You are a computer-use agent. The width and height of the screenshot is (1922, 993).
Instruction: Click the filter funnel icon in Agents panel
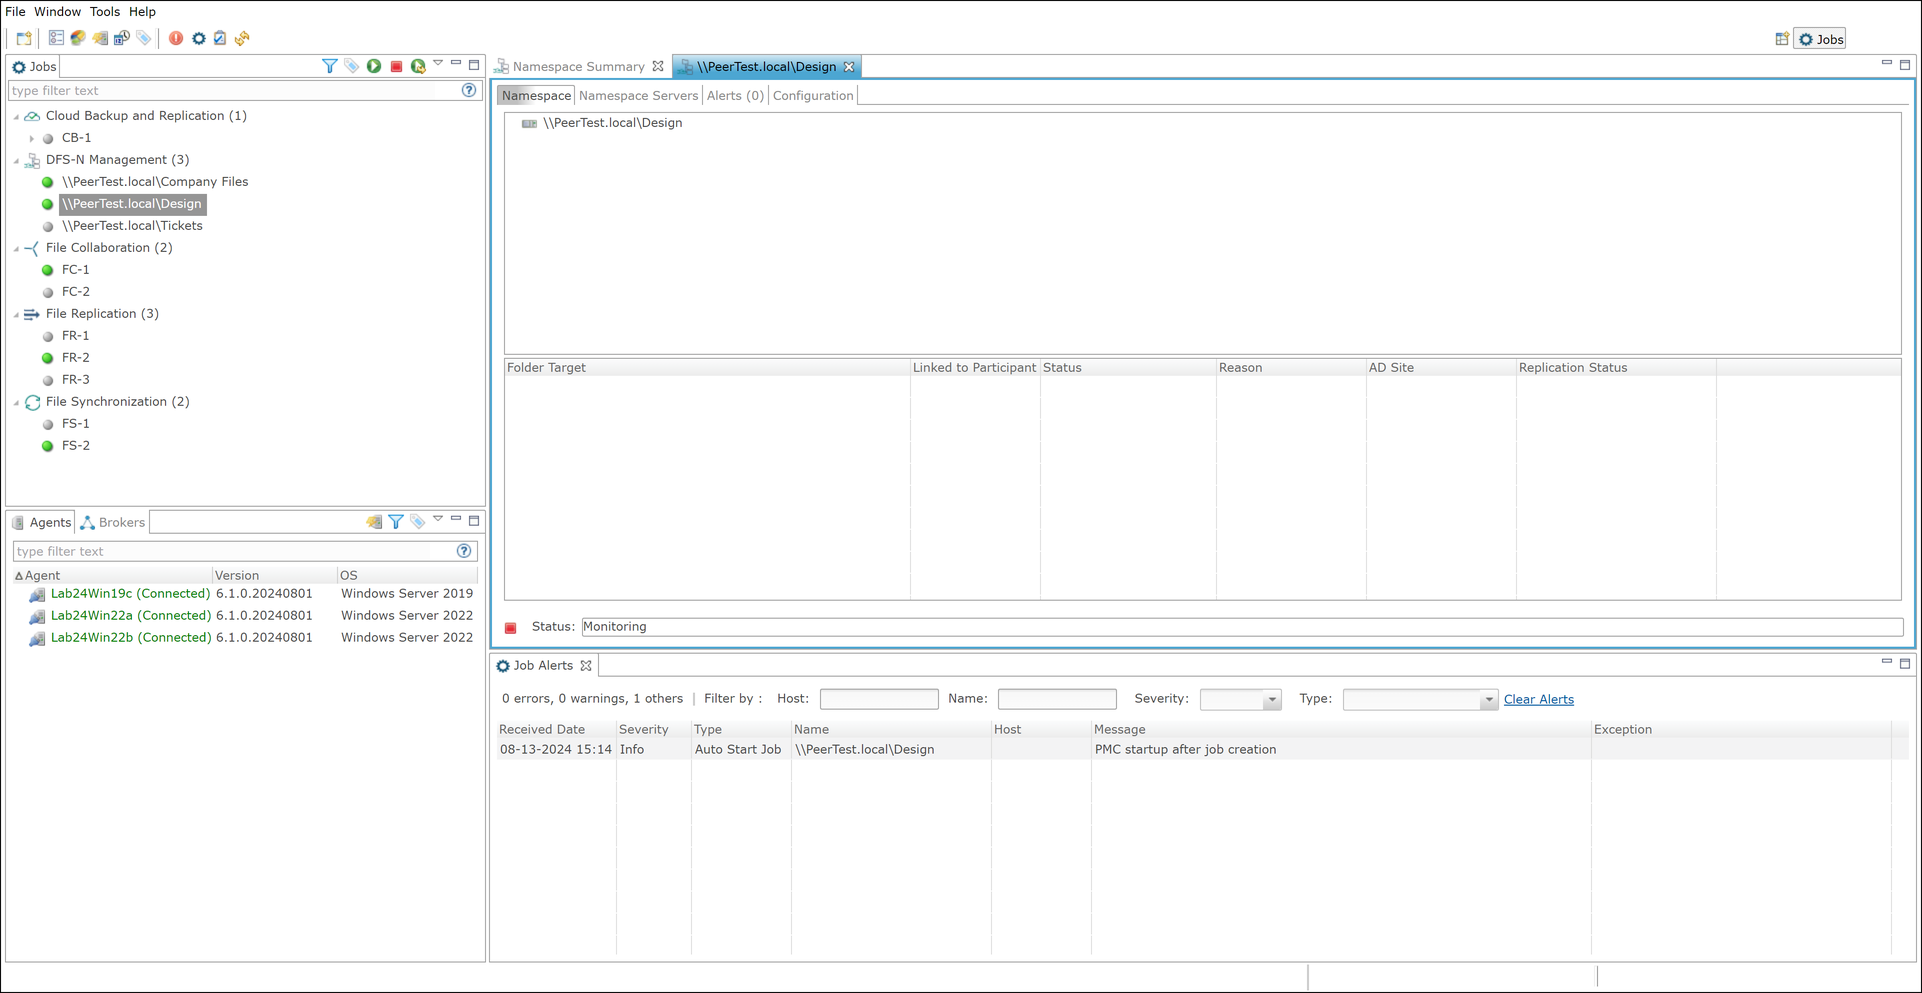coord(396,522)
